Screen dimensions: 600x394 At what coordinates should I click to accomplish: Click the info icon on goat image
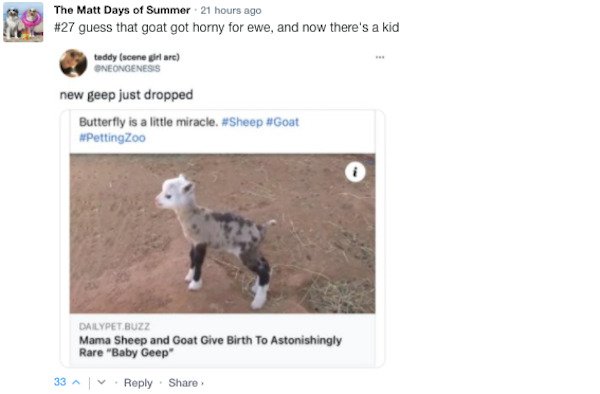pyautogui.click(x=355, y=172)
